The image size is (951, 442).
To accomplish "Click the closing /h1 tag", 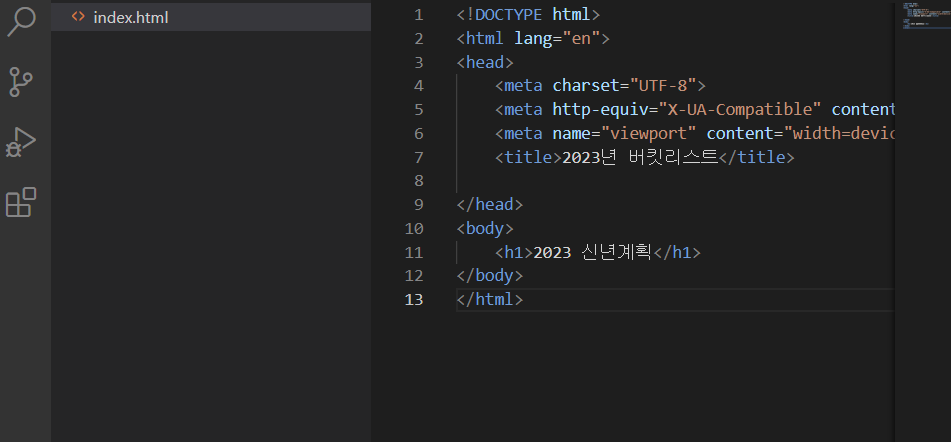I will click(x=676, y=252).
